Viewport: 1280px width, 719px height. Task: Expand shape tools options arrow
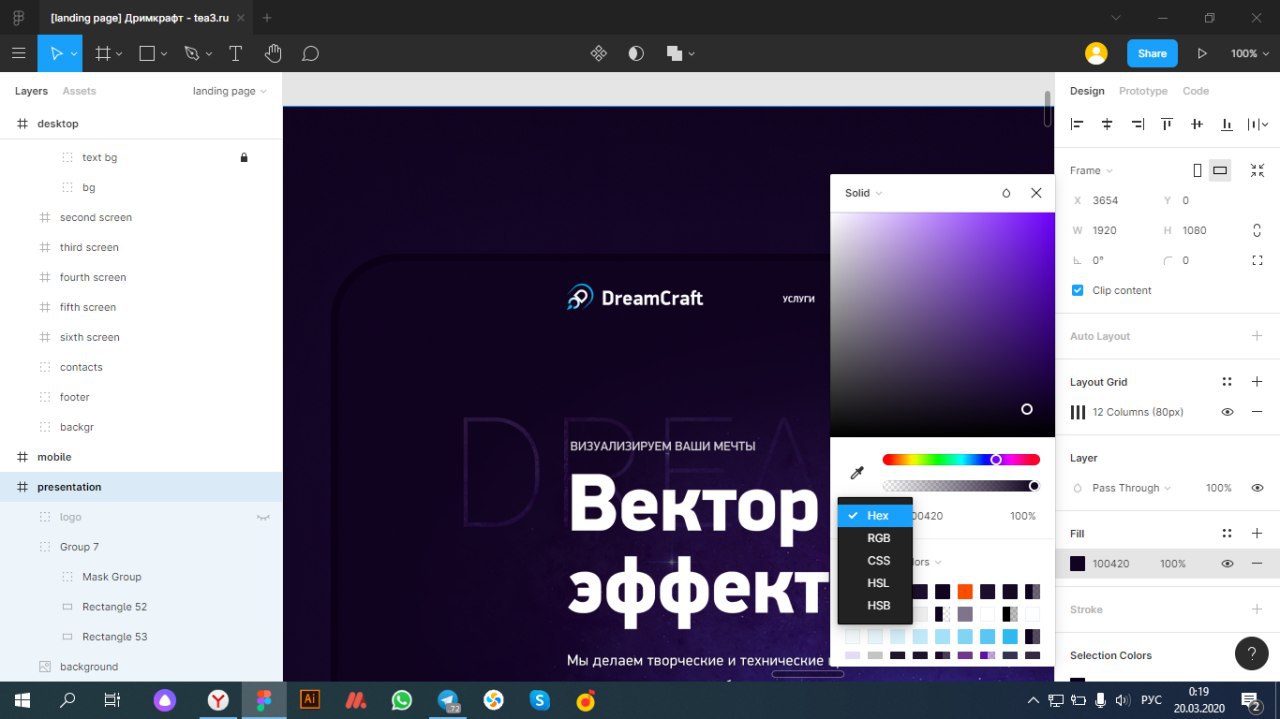pos(164,54)
